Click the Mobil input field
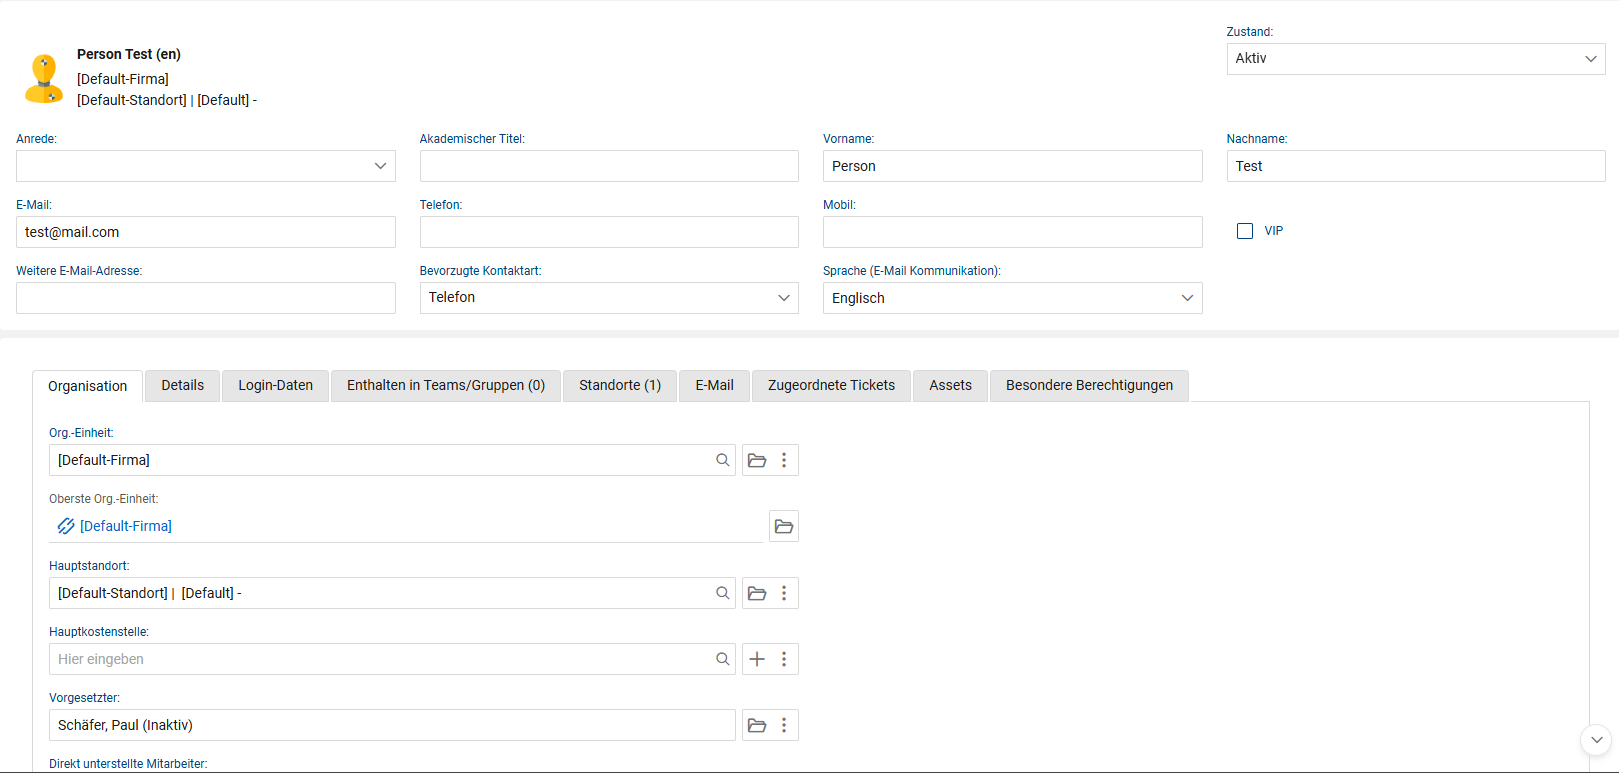This screenshot has height=773, width=1619. pos(1012,232)
